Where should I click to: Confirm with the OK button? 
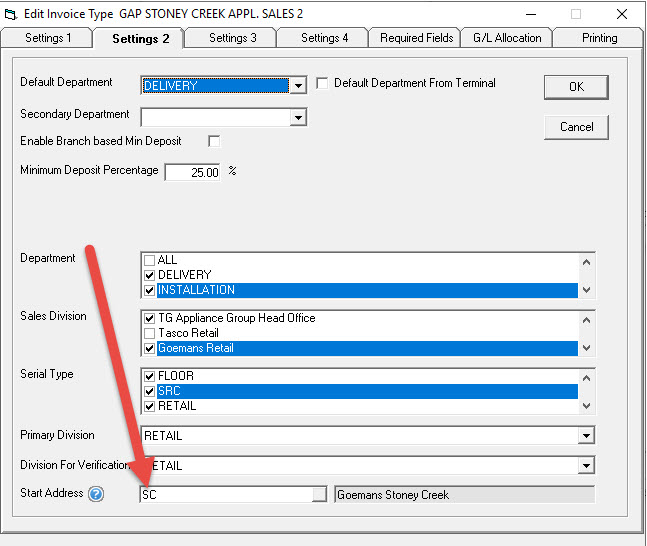coord(576,87)
